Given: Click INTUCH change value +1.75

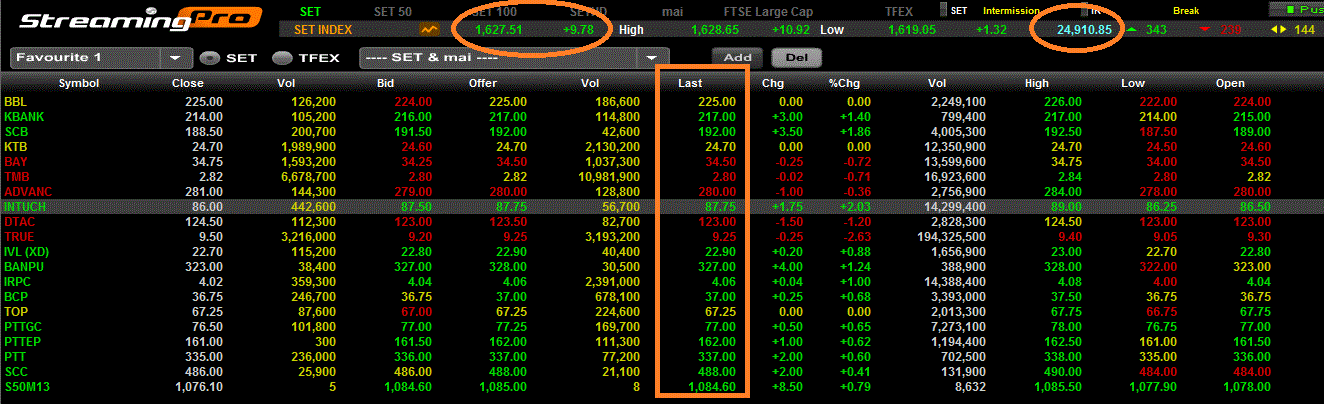Looking at the screenshot, I should pos(787,206).
